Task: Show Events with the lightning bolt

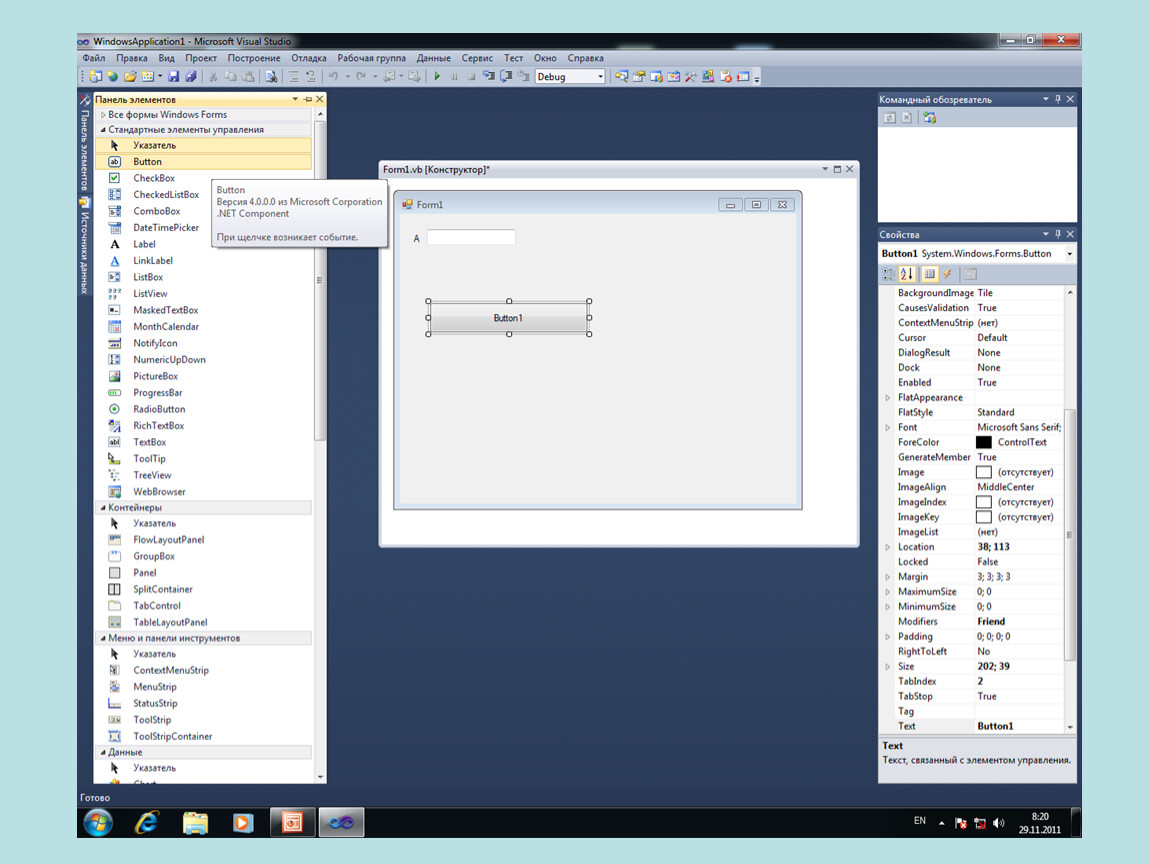Action: pyautogui.click(x=948, y=274)
